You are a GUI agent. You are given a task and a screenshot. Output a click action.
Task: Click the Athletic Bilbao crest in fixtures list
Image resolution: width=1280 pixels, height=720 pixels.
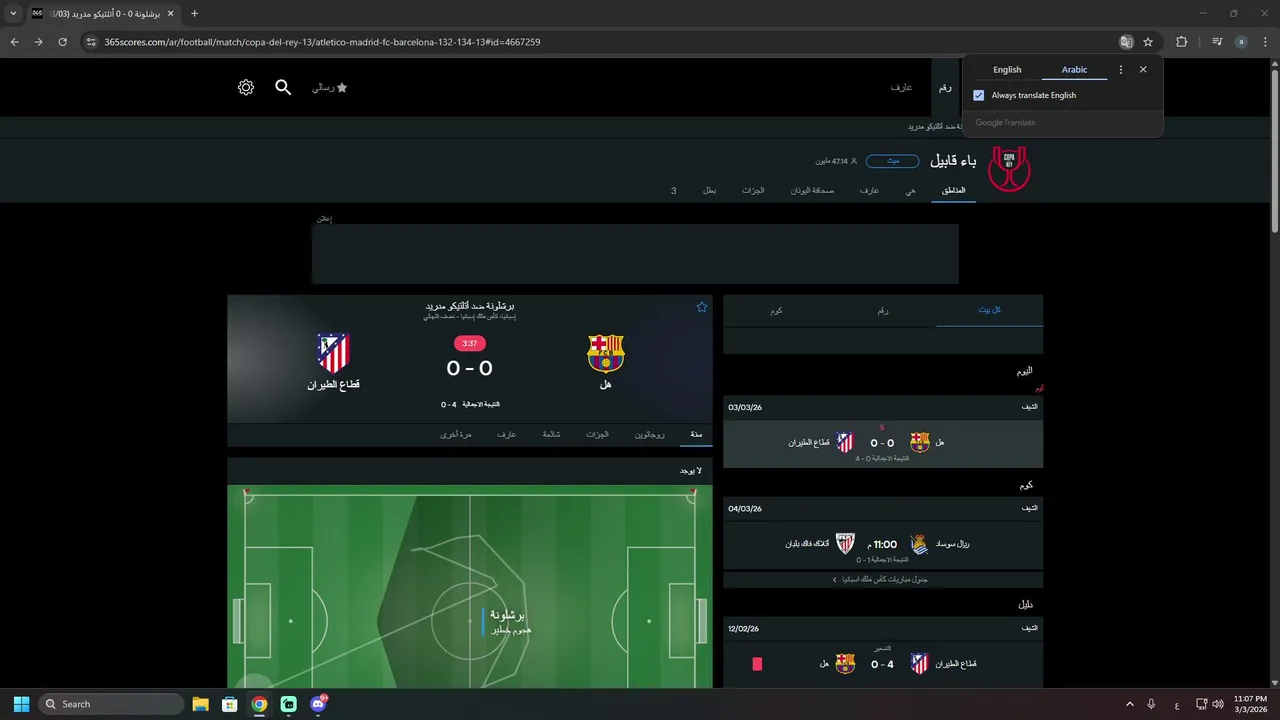click(x=845, y=544)
